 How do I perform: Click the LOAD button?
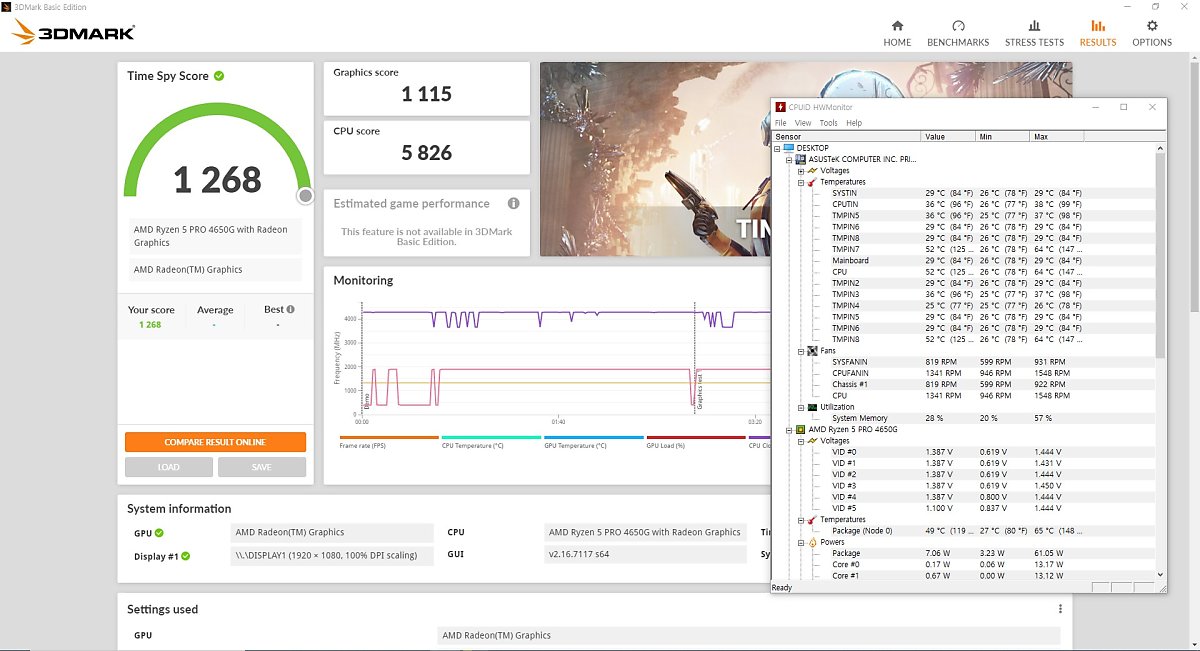(169, 467)
